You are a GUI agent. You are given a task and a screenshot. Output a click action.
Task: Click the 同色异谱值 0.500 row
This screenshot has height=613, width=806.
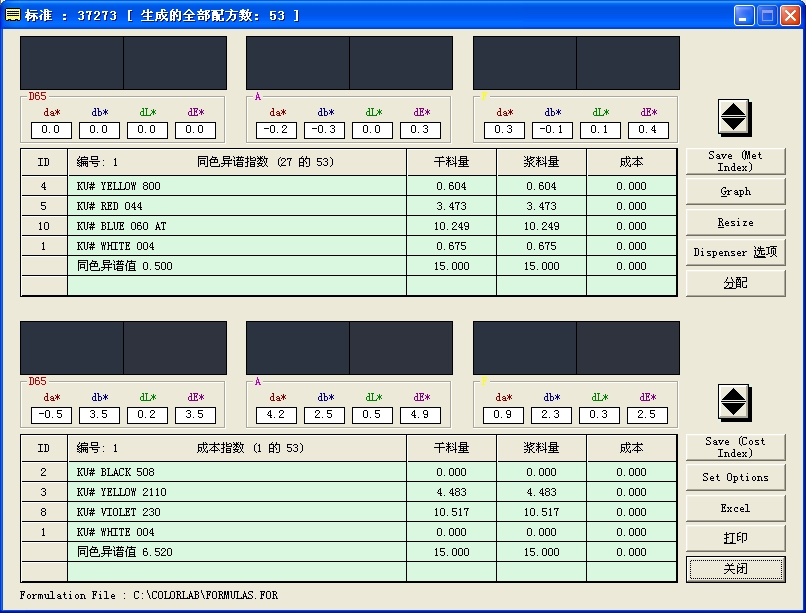(x=349, y=266)
